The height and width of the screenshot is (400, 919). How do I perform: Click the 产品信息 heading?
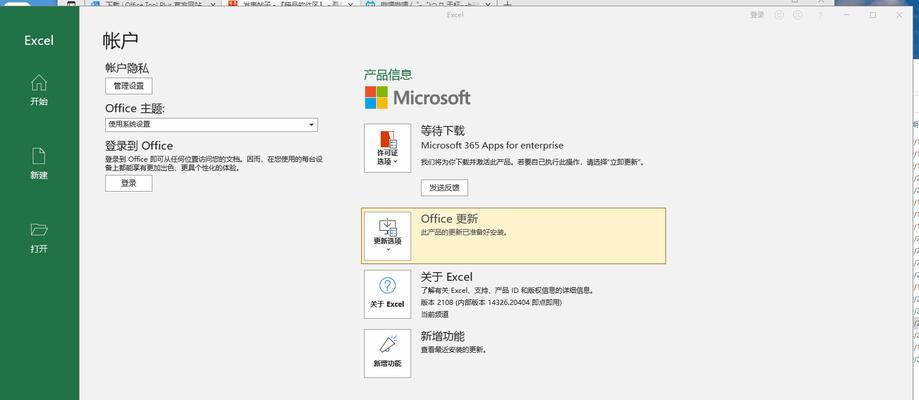(388, 74)
